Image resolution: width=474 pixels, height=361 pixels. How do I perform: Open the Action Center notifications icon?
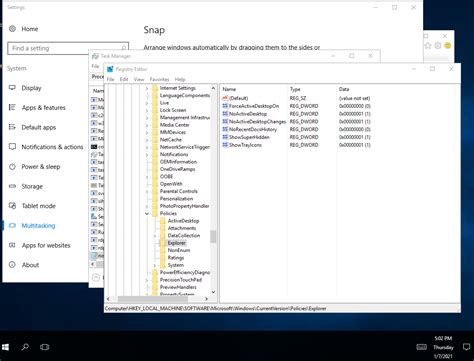(466, 347)
